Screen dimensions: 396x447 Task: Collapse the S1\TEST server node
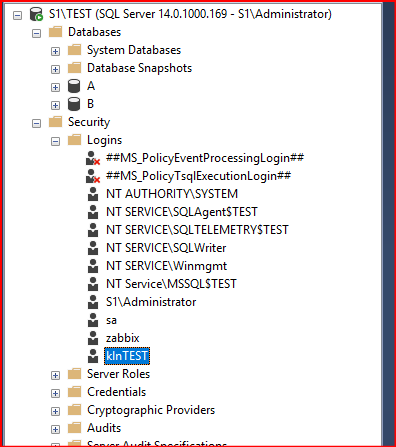click(x=17, y=15)
